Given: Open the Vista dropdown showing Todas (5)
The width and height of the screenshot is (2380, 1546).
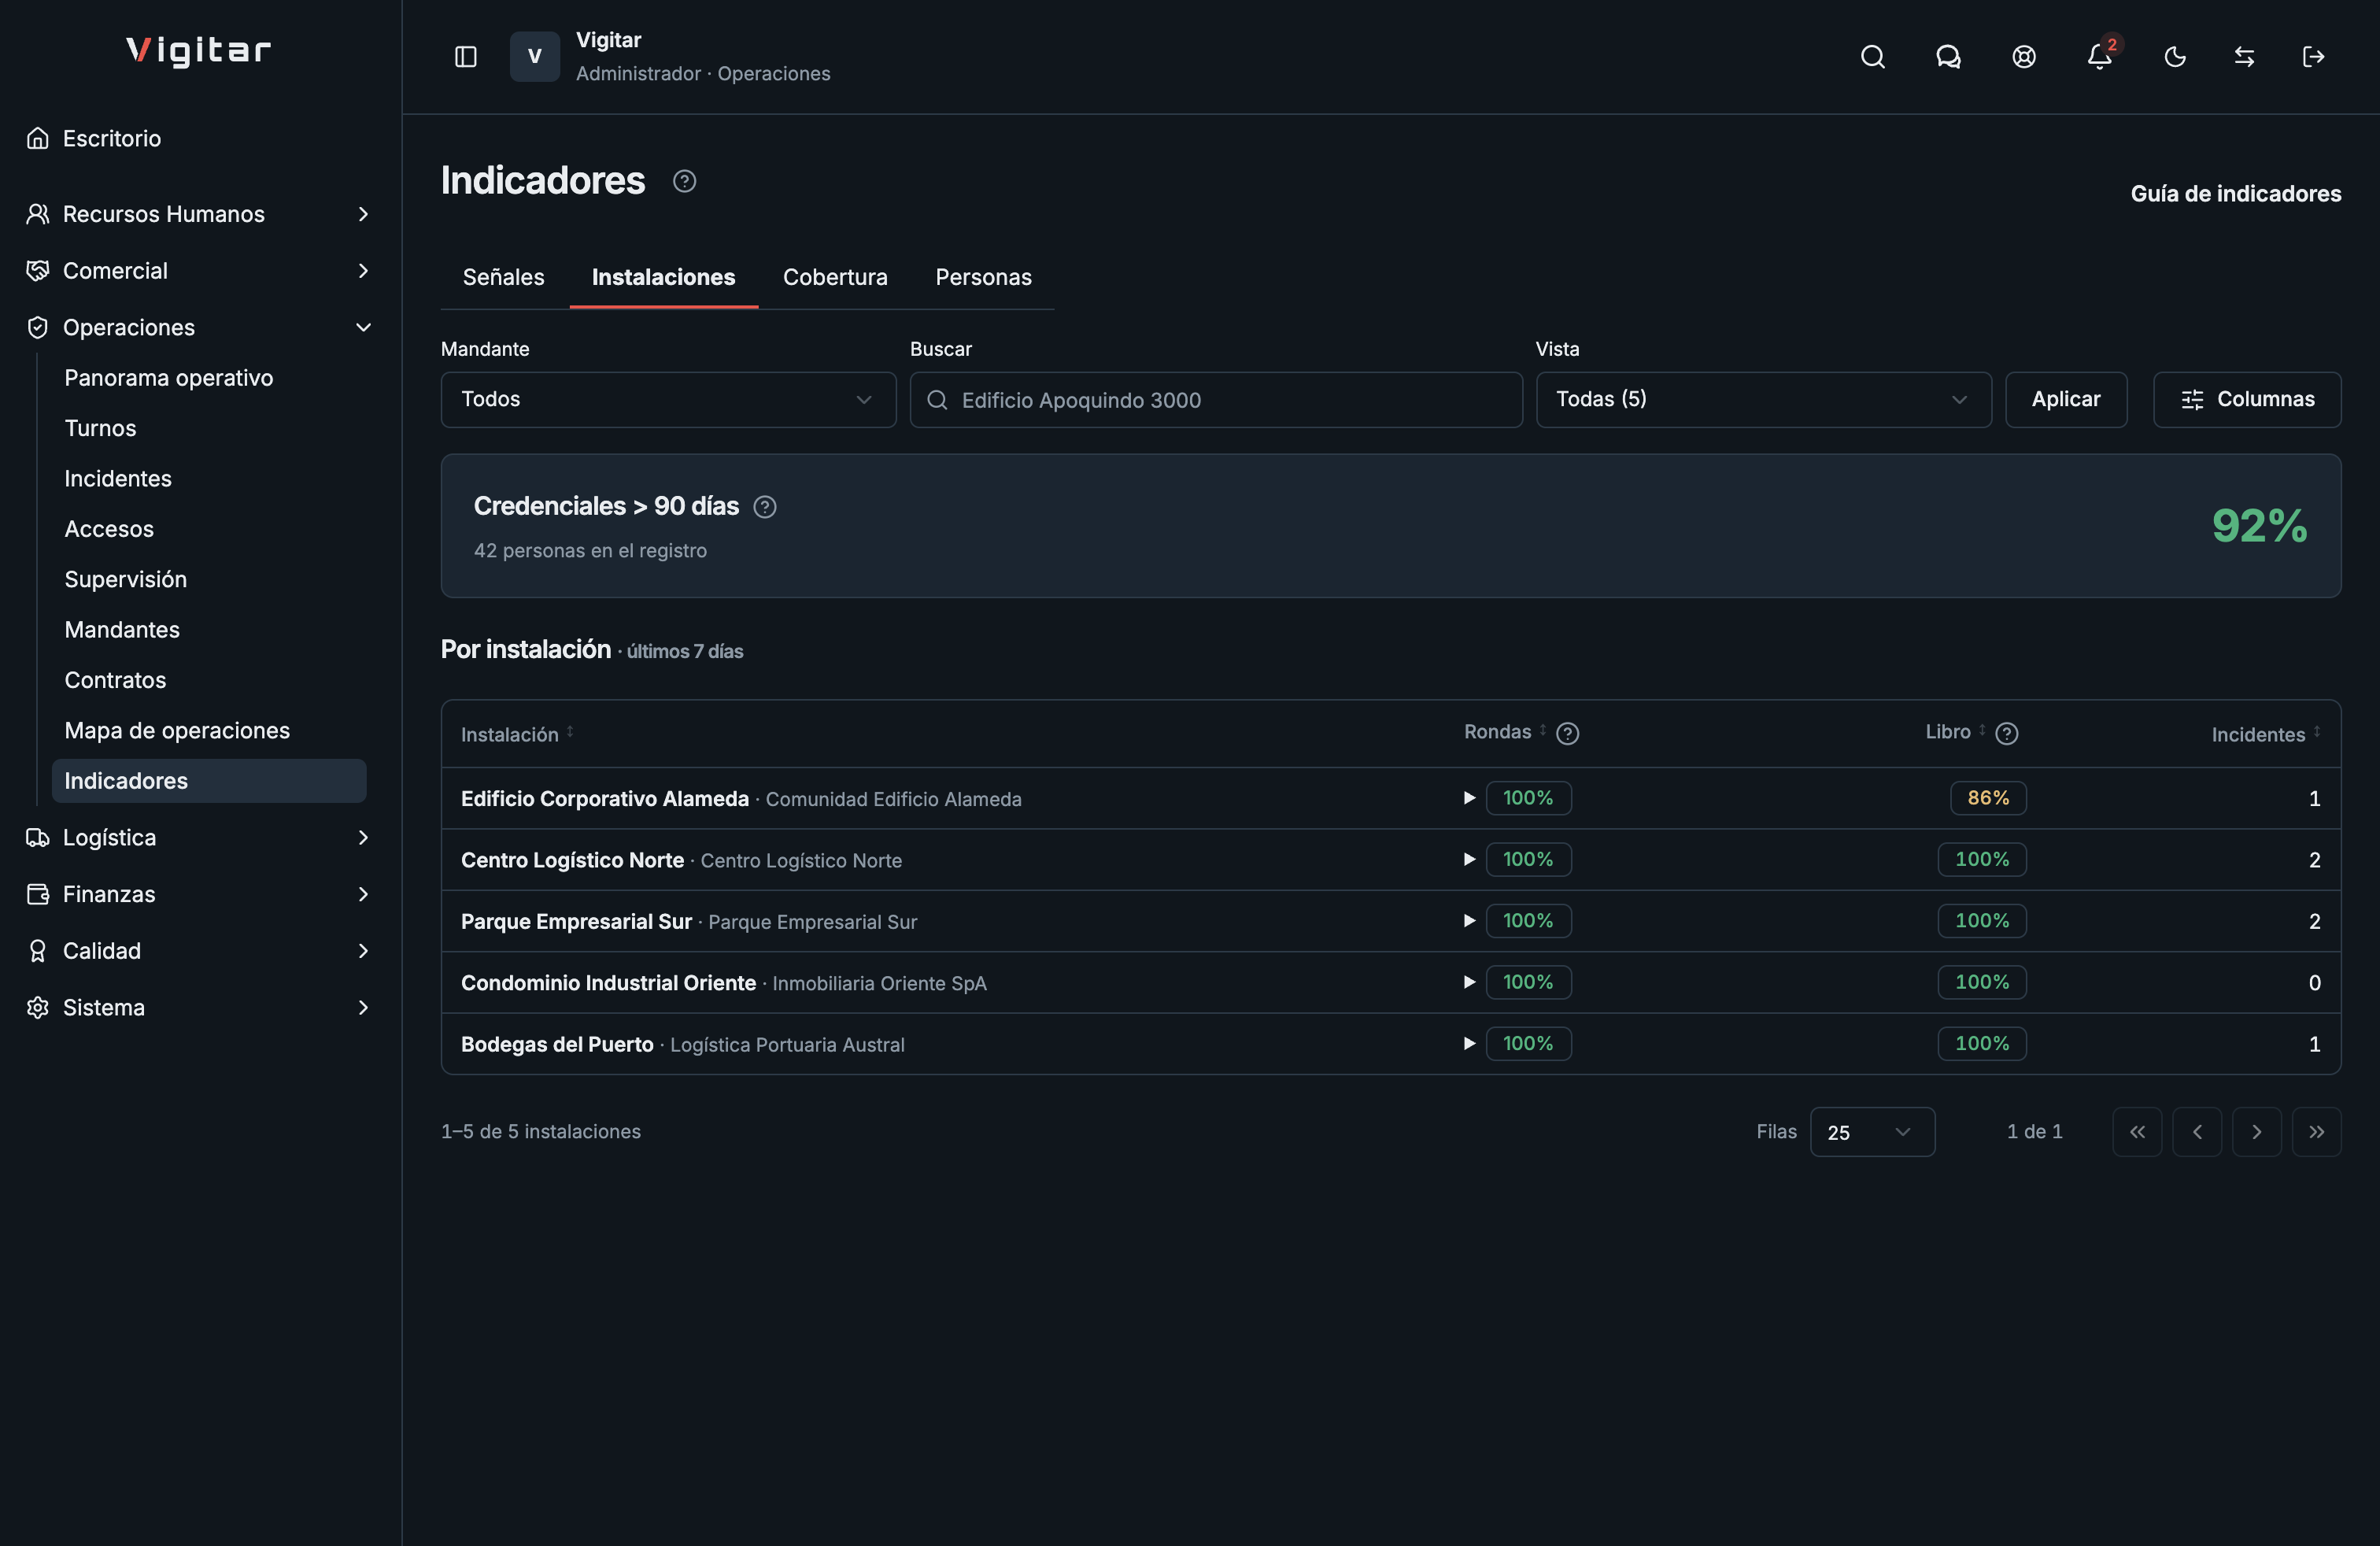Looking at the screenshot, I should [x=1763, y=400].
